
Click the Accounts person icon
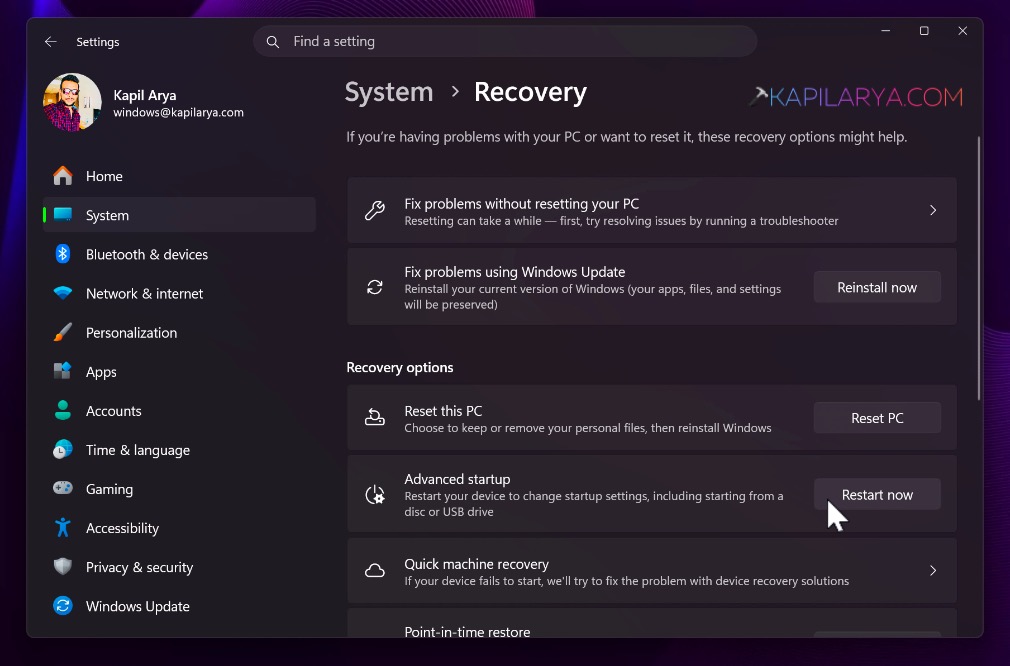point(62,410)
